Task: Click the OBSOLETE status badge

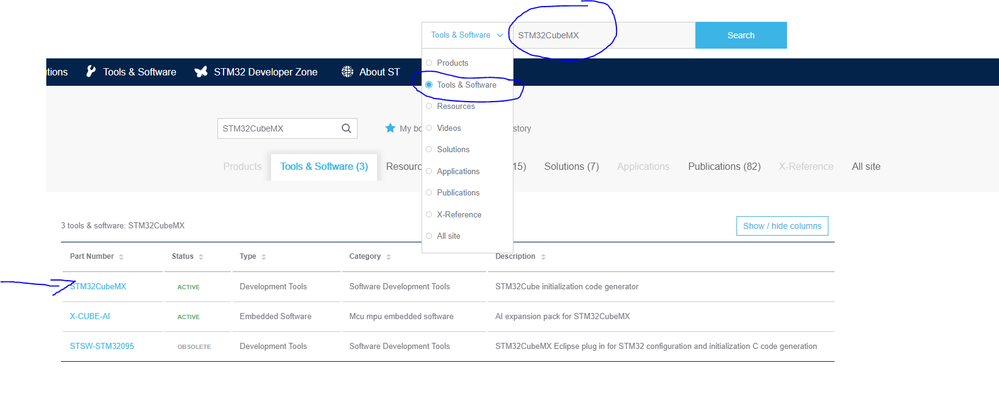Action: 194,347
